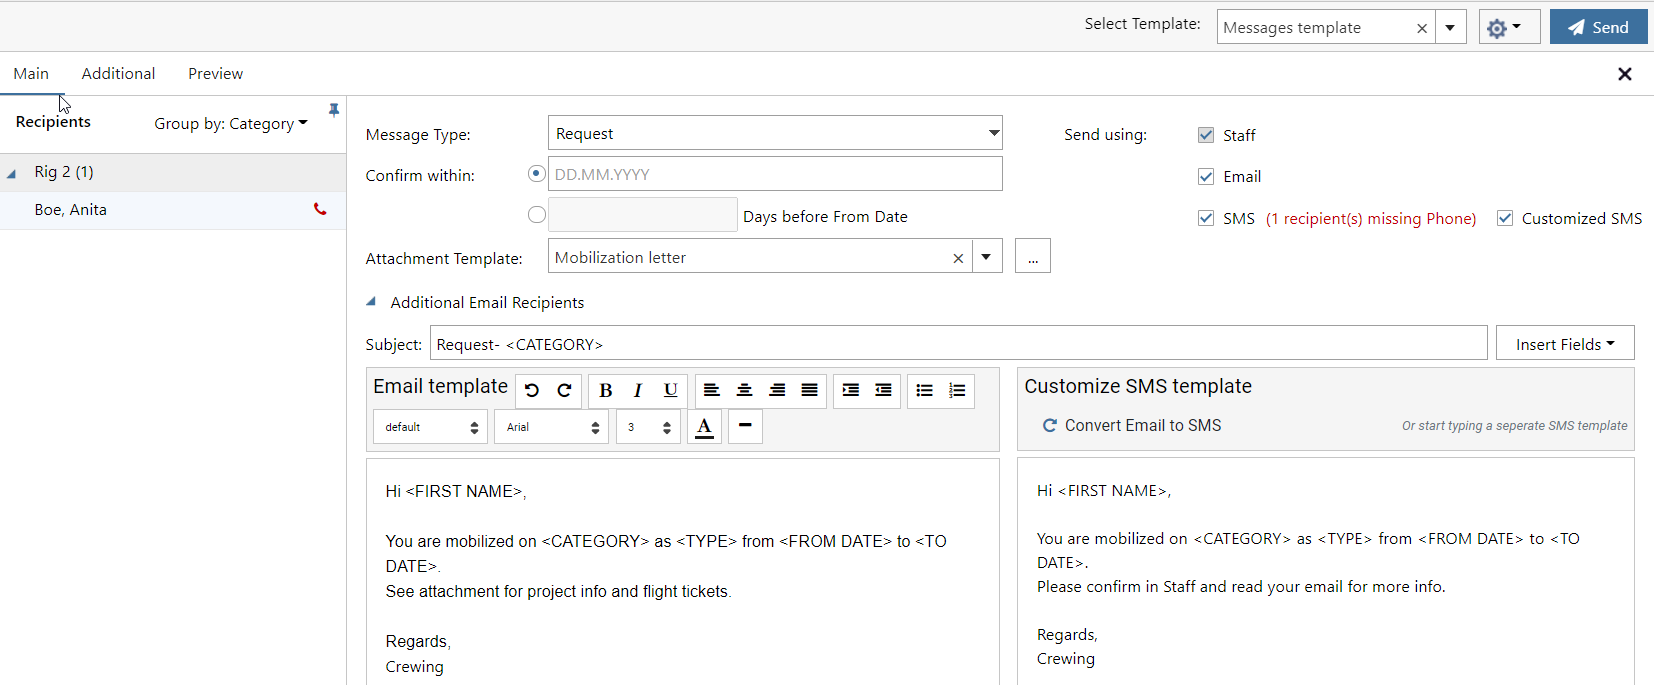This screenshot has width=1654, height=685.
Task: Toggle the SMS checkbox
Action: tap(1206, 219)
